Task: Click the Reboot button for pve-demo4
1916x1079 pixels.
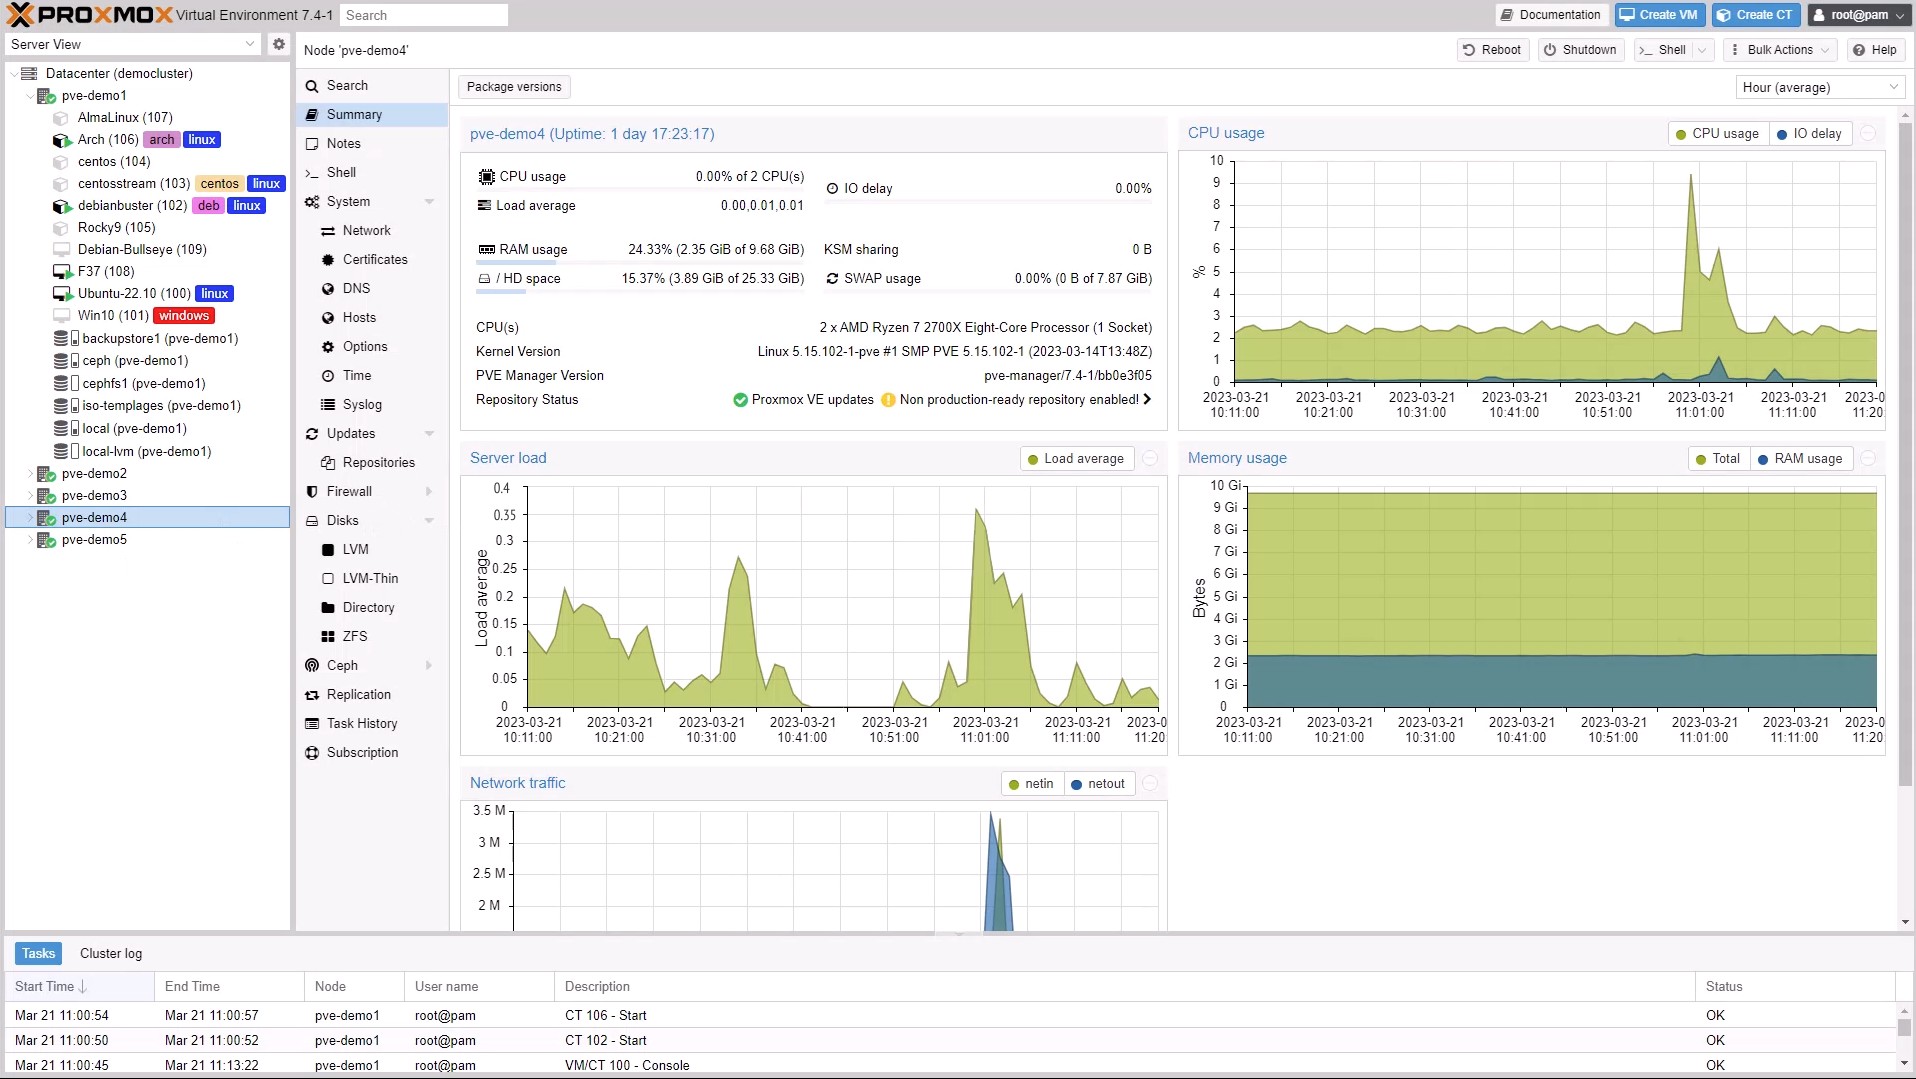Action: (x=1491, y=49)
